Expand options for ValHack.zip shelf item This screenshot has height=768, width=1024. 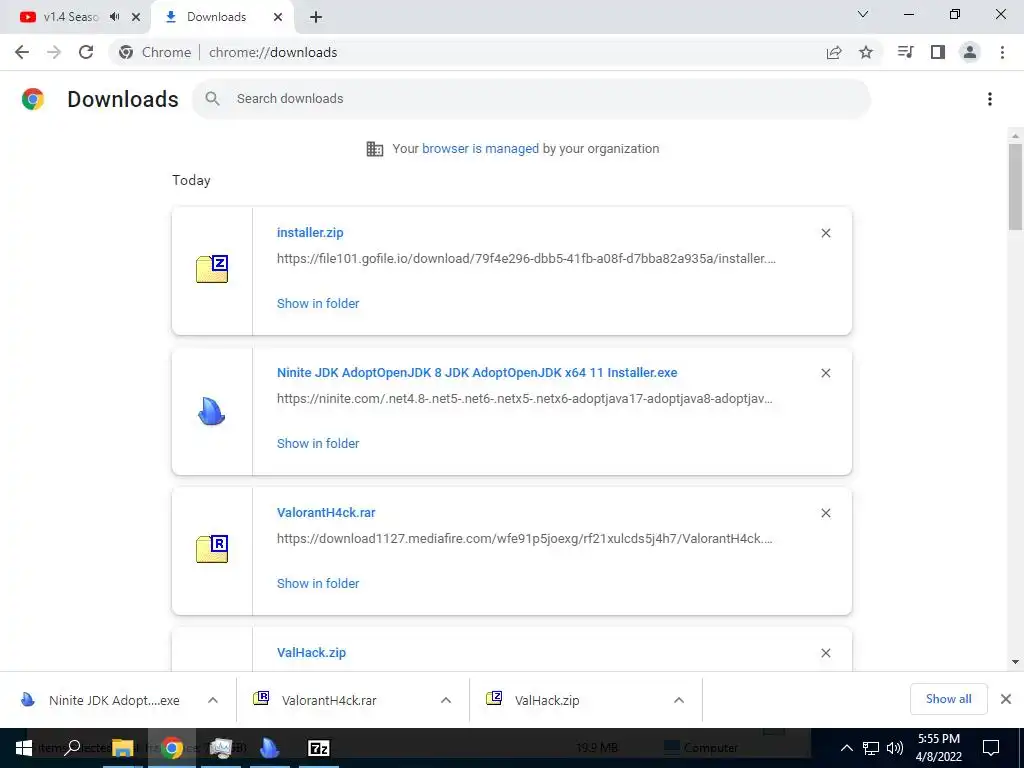679,700
